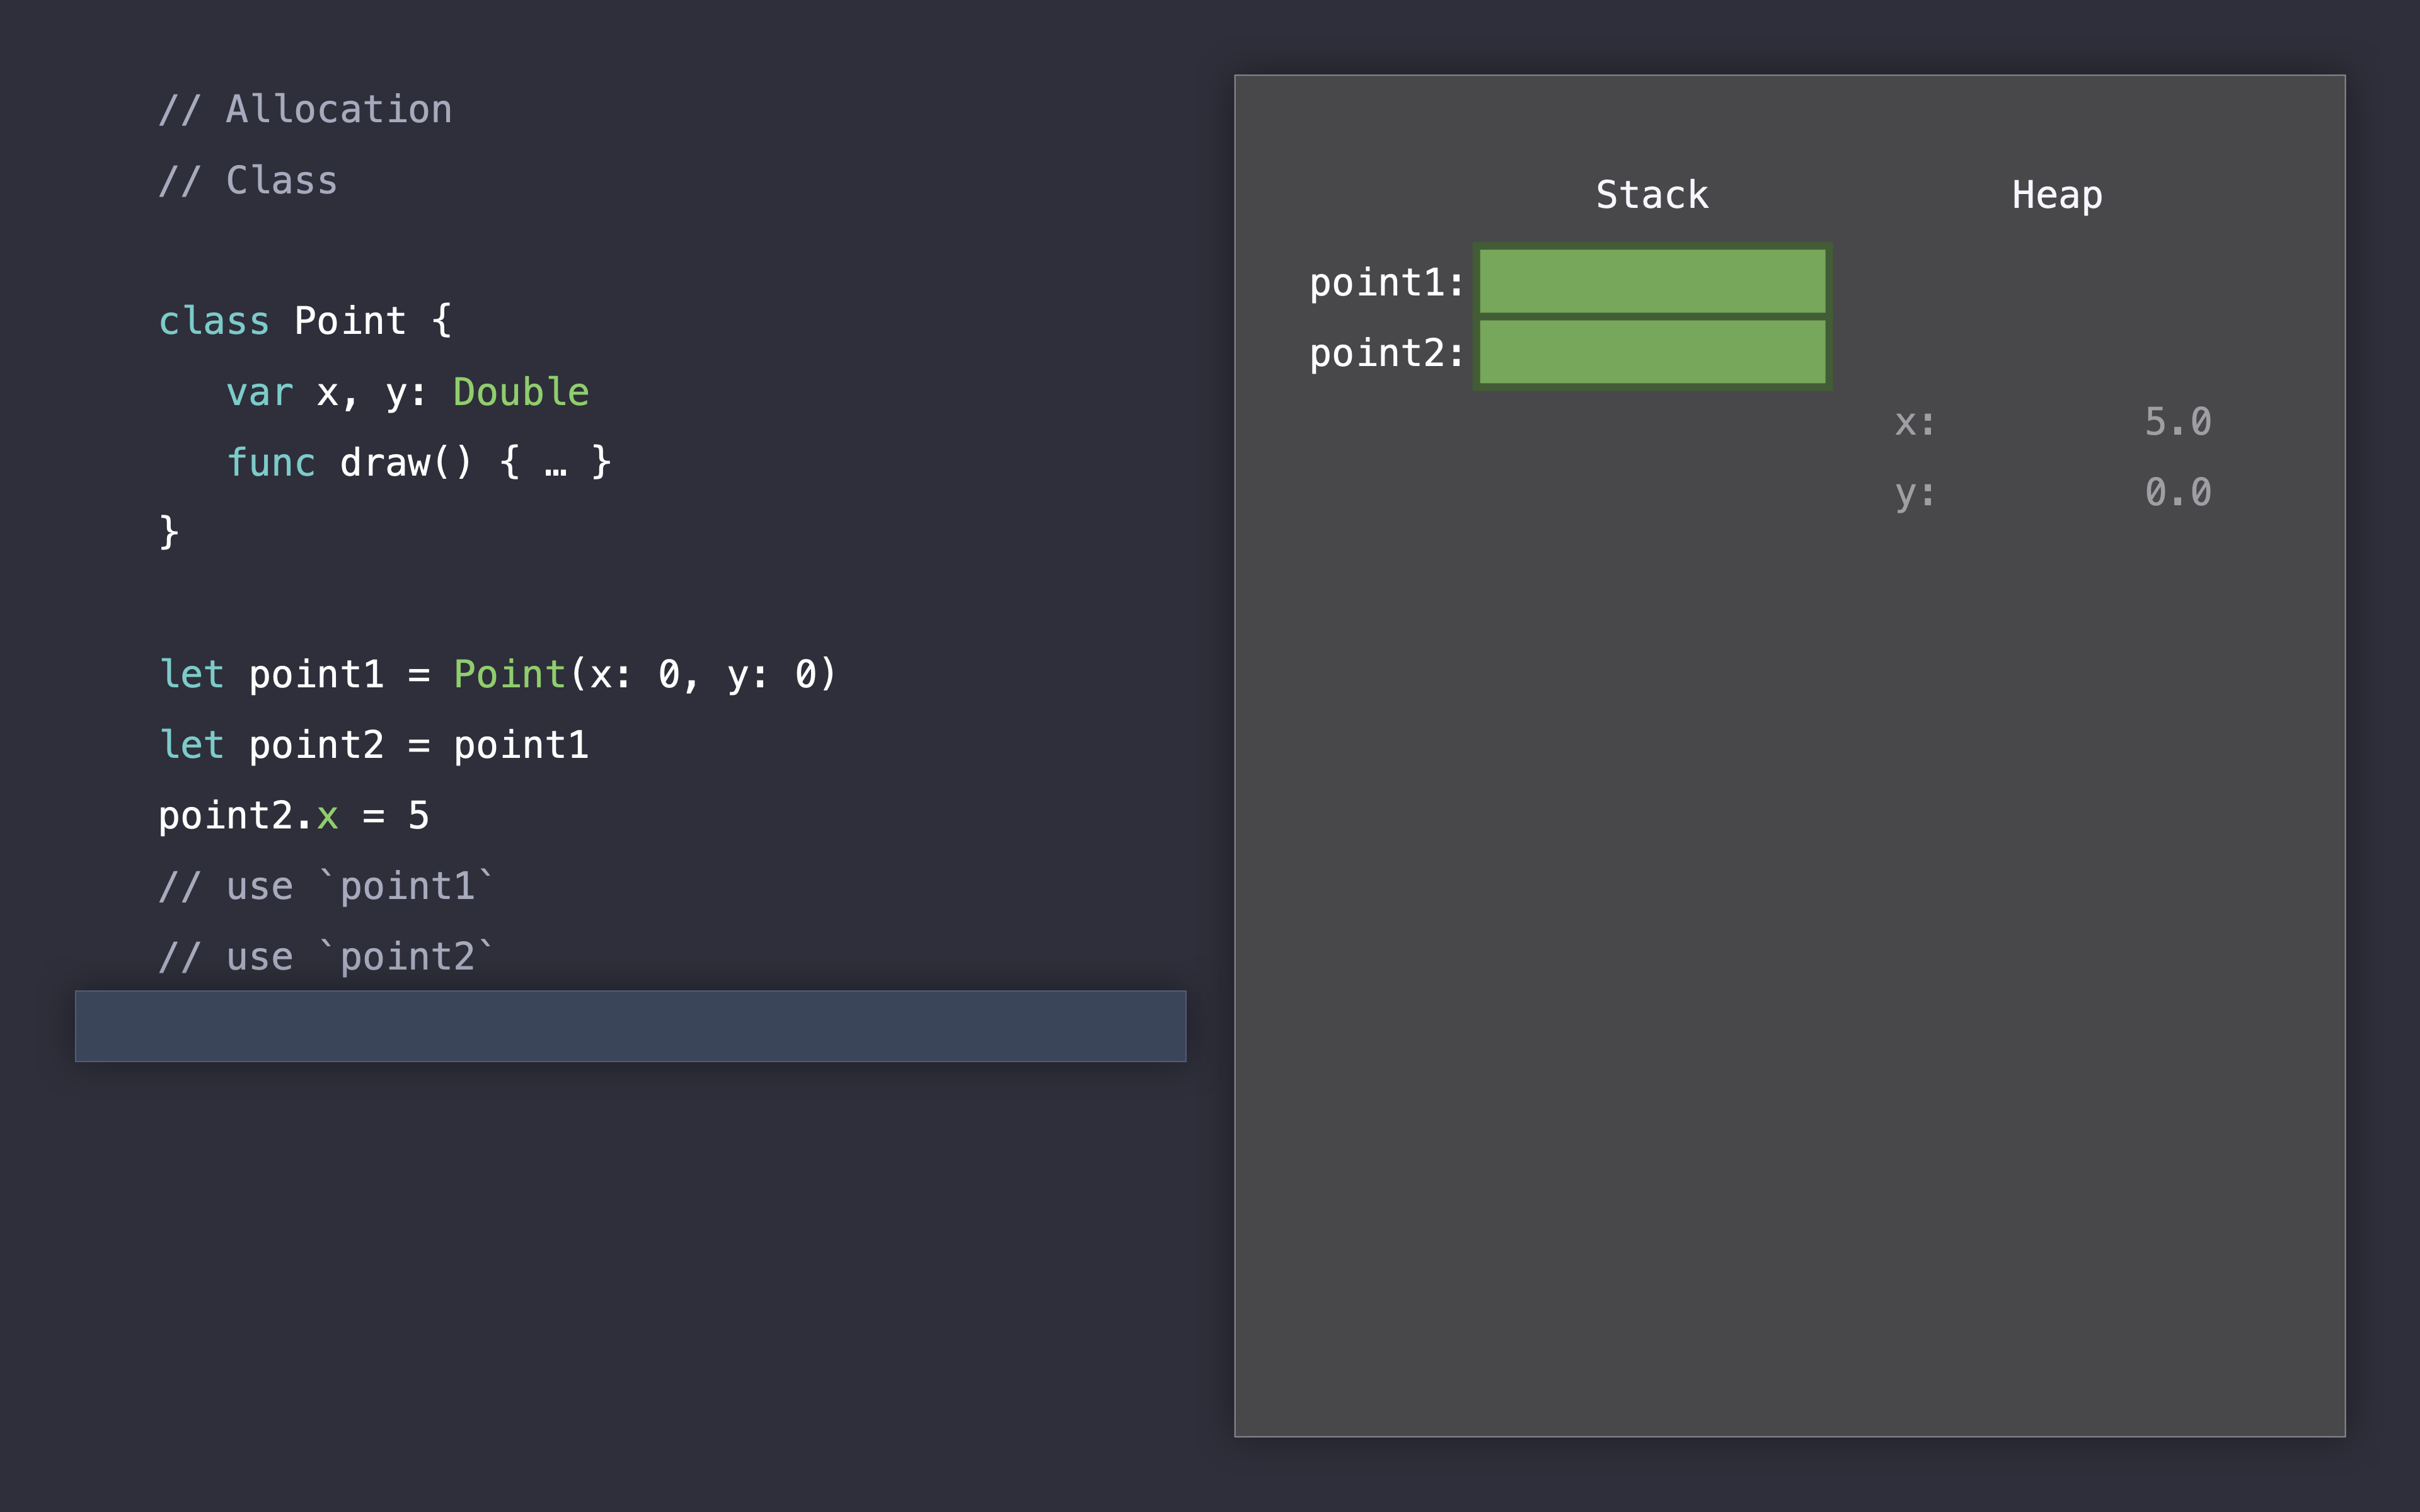Screen dimensions: 2420x1512
Task: Click the 'class Point {' line
Action: [x=305, y=321]
